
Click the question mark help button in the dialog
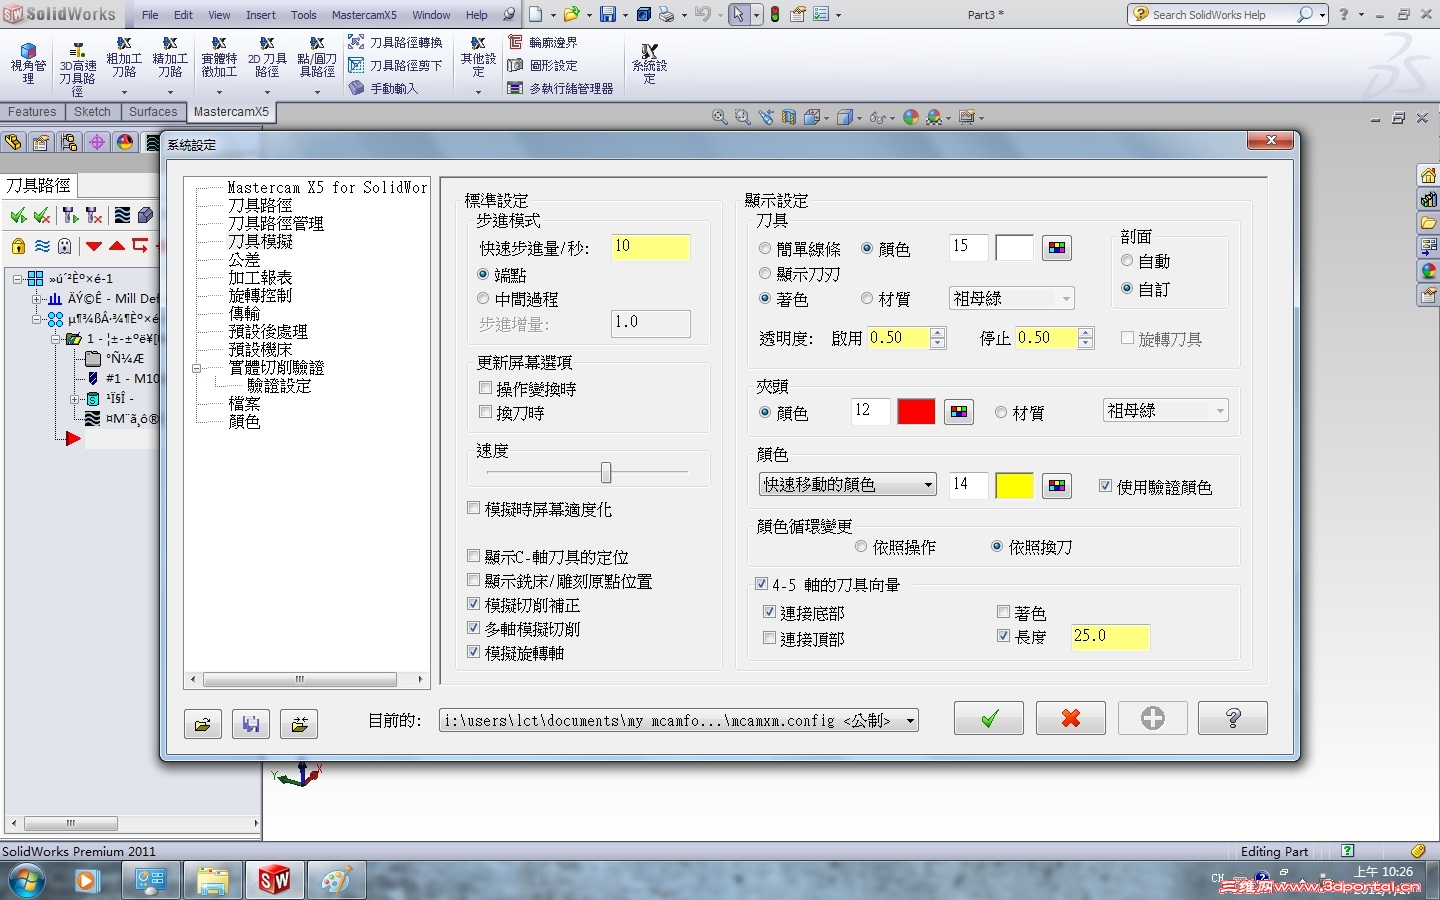coord(1233,718)
